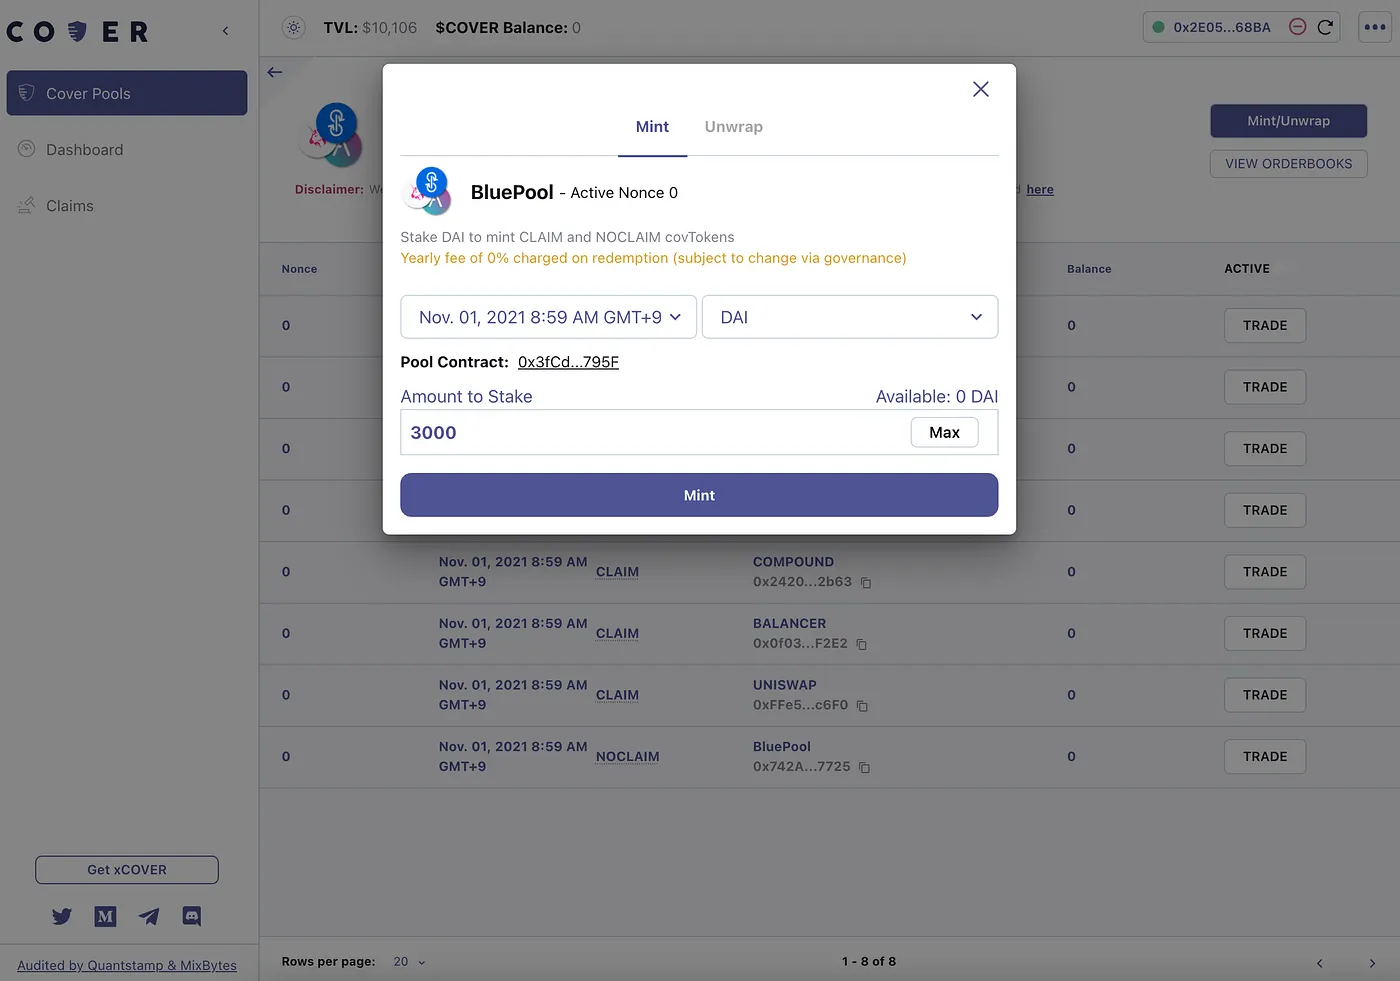Copy the UNISWAP address 0xFFe5...c6F0
The height and width of the screenshot is (981, 1400).
(862, 706)
